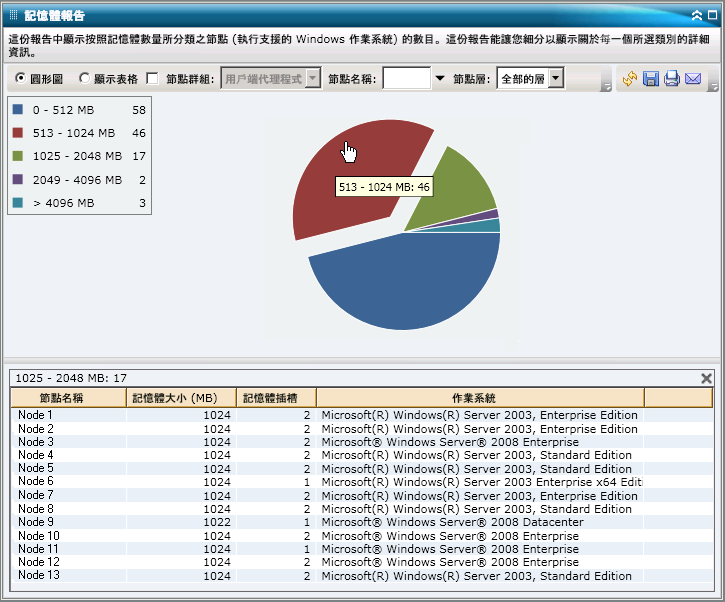Click the teal > 4096 MB legend swatch
Image resolution: width=725 pixels, height=602 pixels.
(x=18, y=203)
